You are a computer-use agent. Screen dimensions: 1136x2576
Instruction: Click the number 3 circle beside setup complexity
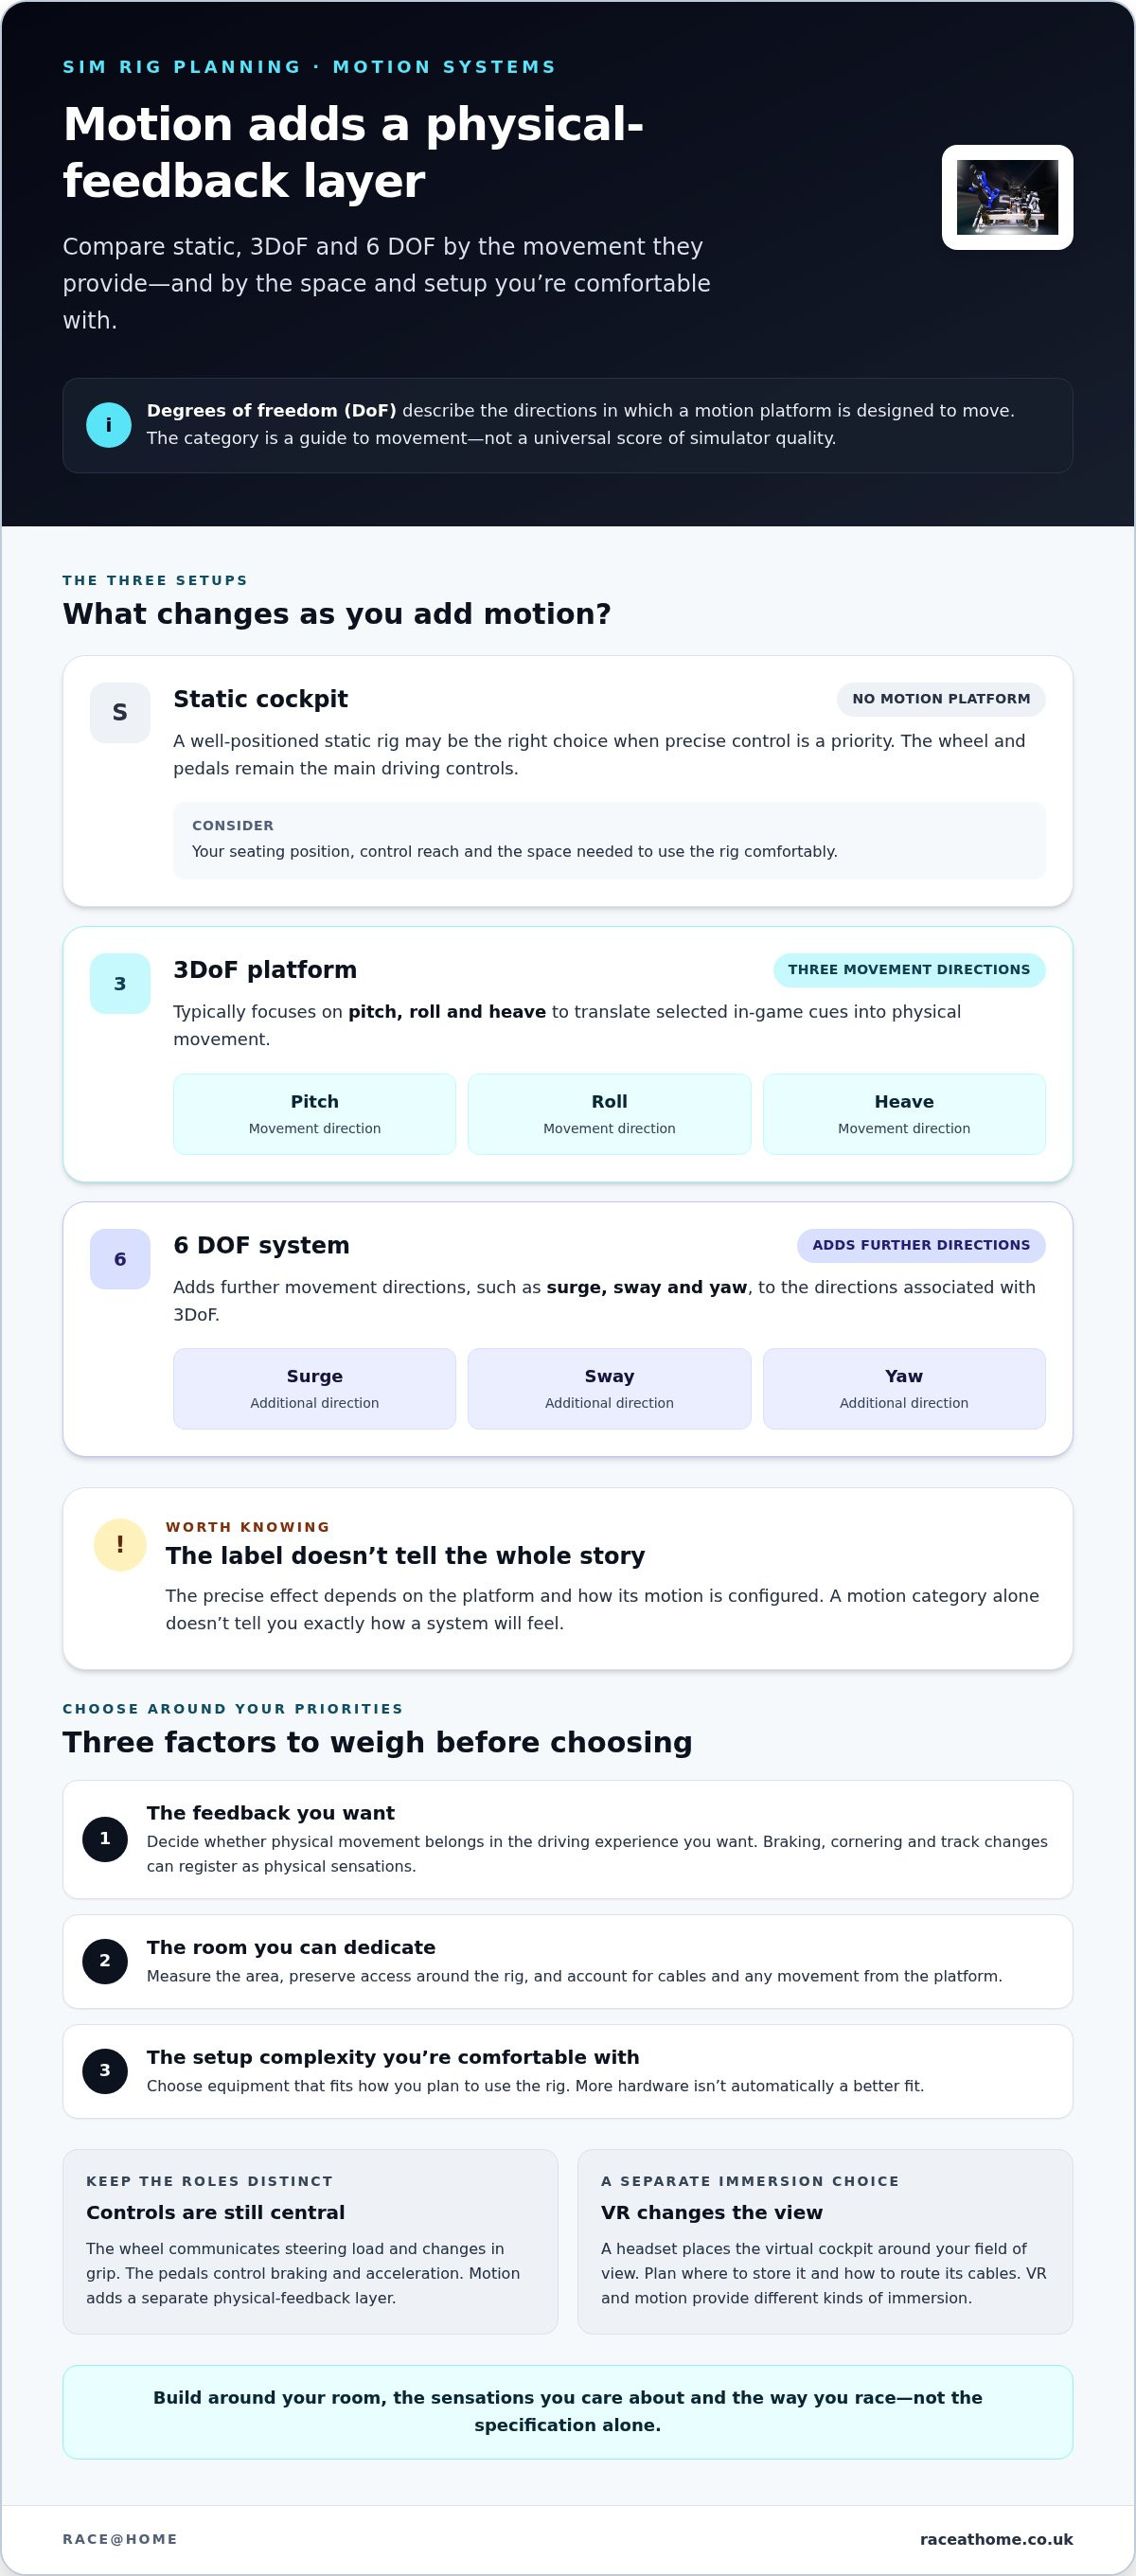pos(105,2071)
